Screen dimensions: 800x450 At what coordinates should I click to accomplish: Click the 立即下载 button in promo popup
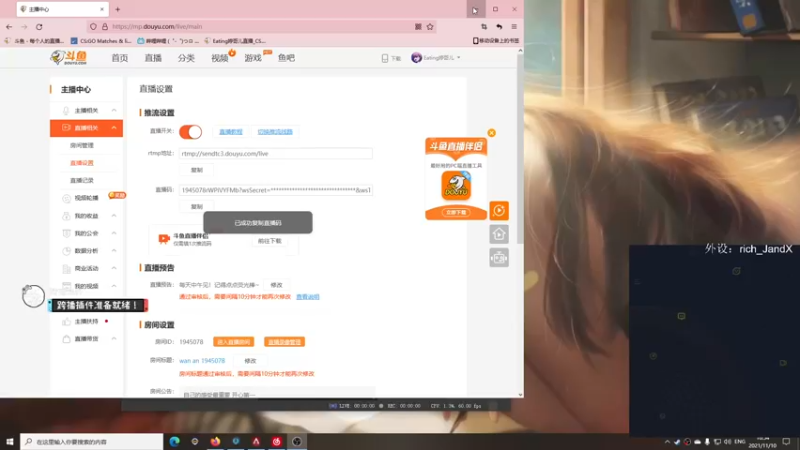pyautogui.click(x=456, y=212)
